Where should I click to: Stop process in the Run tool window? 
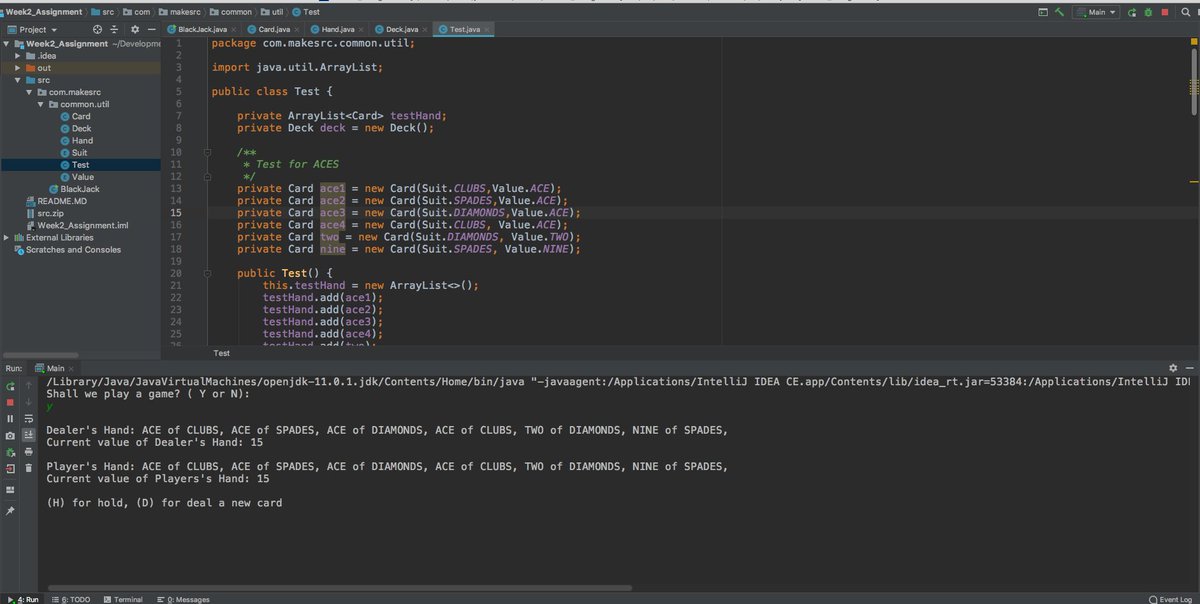click(x=10, y=402)
